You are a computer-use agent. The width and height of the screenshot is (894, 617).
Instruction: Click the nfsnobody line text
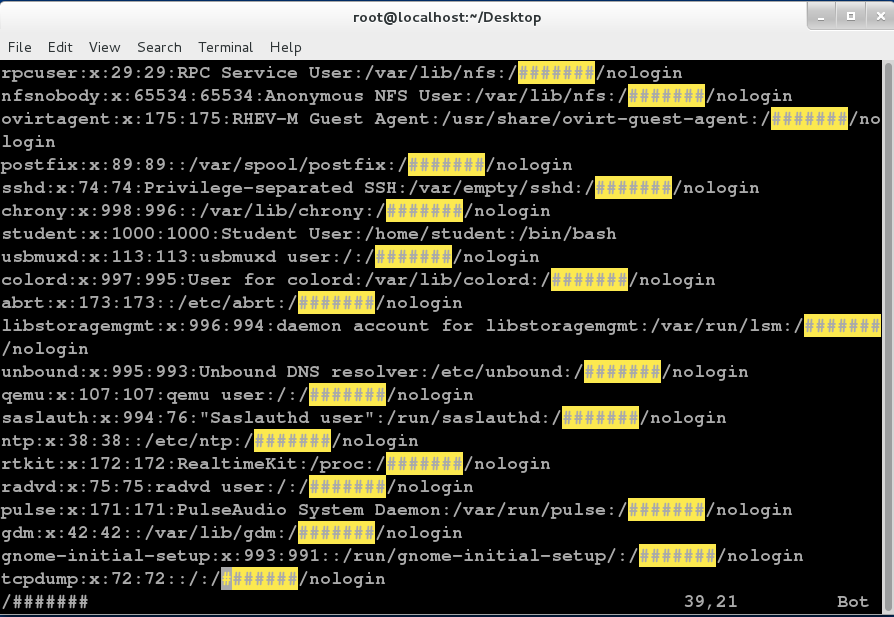point(396,96)
